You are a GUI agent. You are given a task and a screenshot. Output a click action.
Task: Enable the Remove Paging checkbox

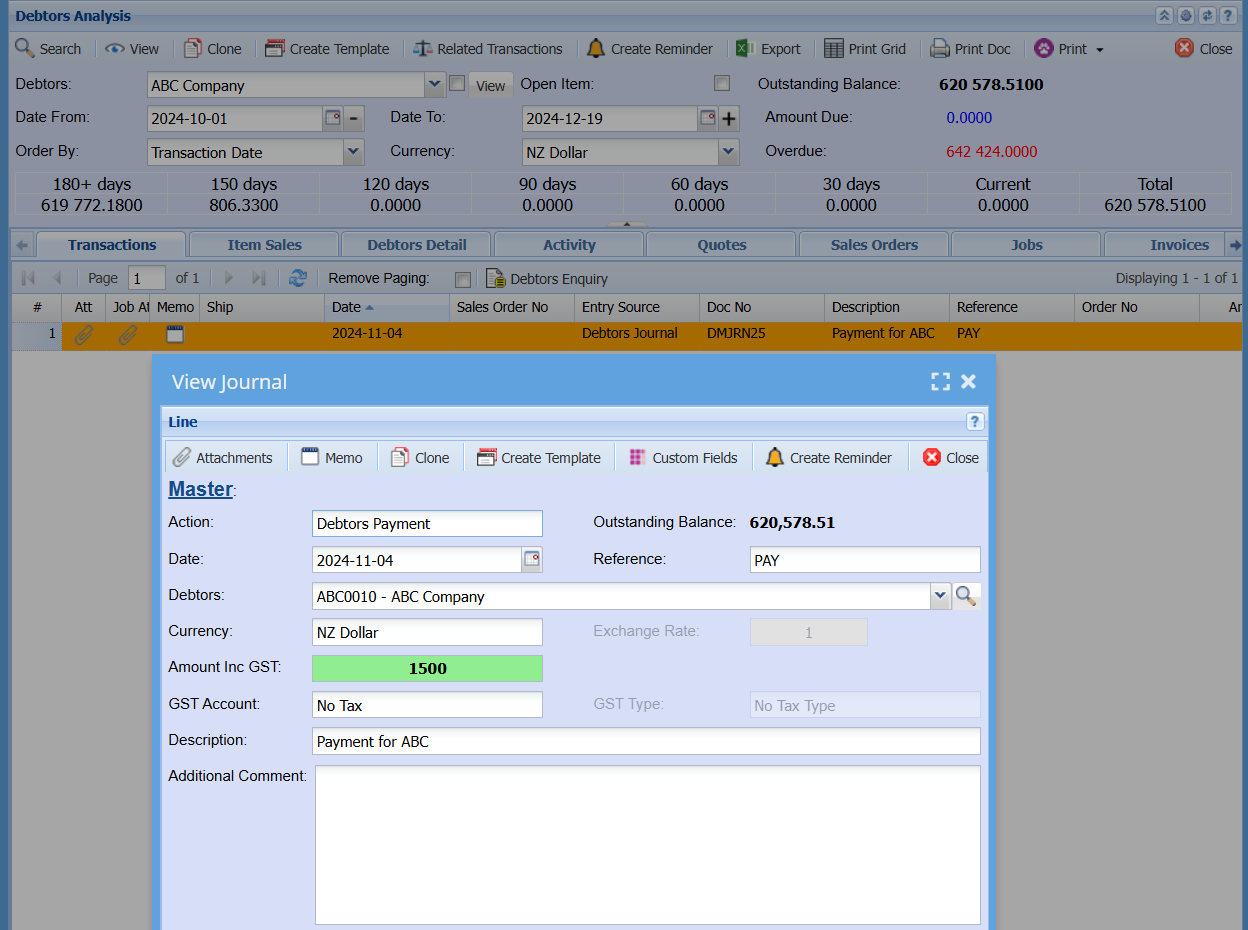click(x=462, y=279)
